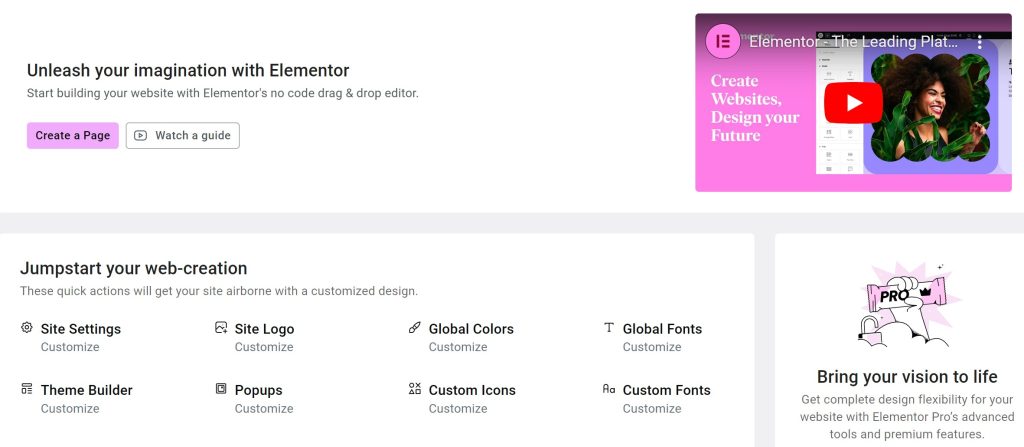Open the video three-dot options menu
1024x447 pixels.
click(x=980, y=42)
